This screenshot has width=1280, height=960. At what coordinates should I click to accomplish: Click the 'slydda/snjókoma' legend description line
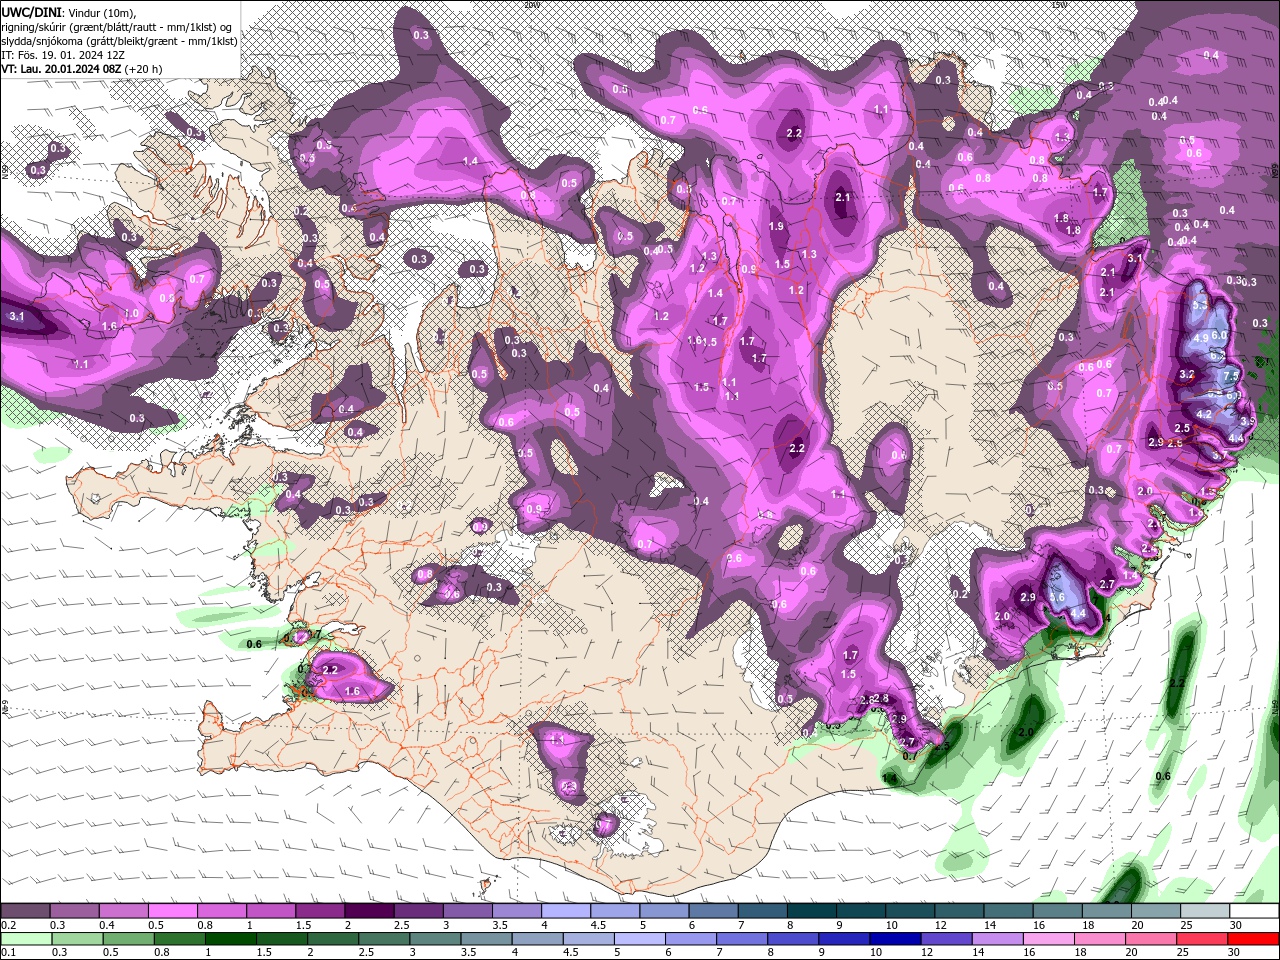(119, 41)
